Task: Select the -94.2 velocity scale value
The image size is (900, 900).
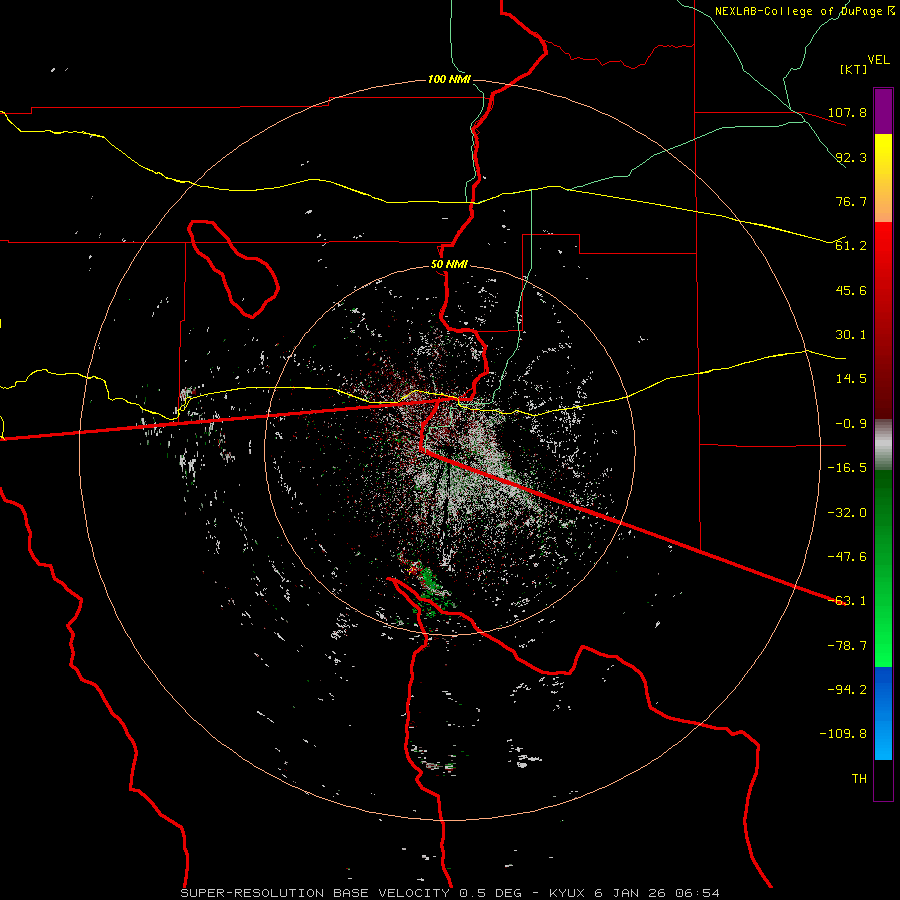Action: (x=847, y=690)
